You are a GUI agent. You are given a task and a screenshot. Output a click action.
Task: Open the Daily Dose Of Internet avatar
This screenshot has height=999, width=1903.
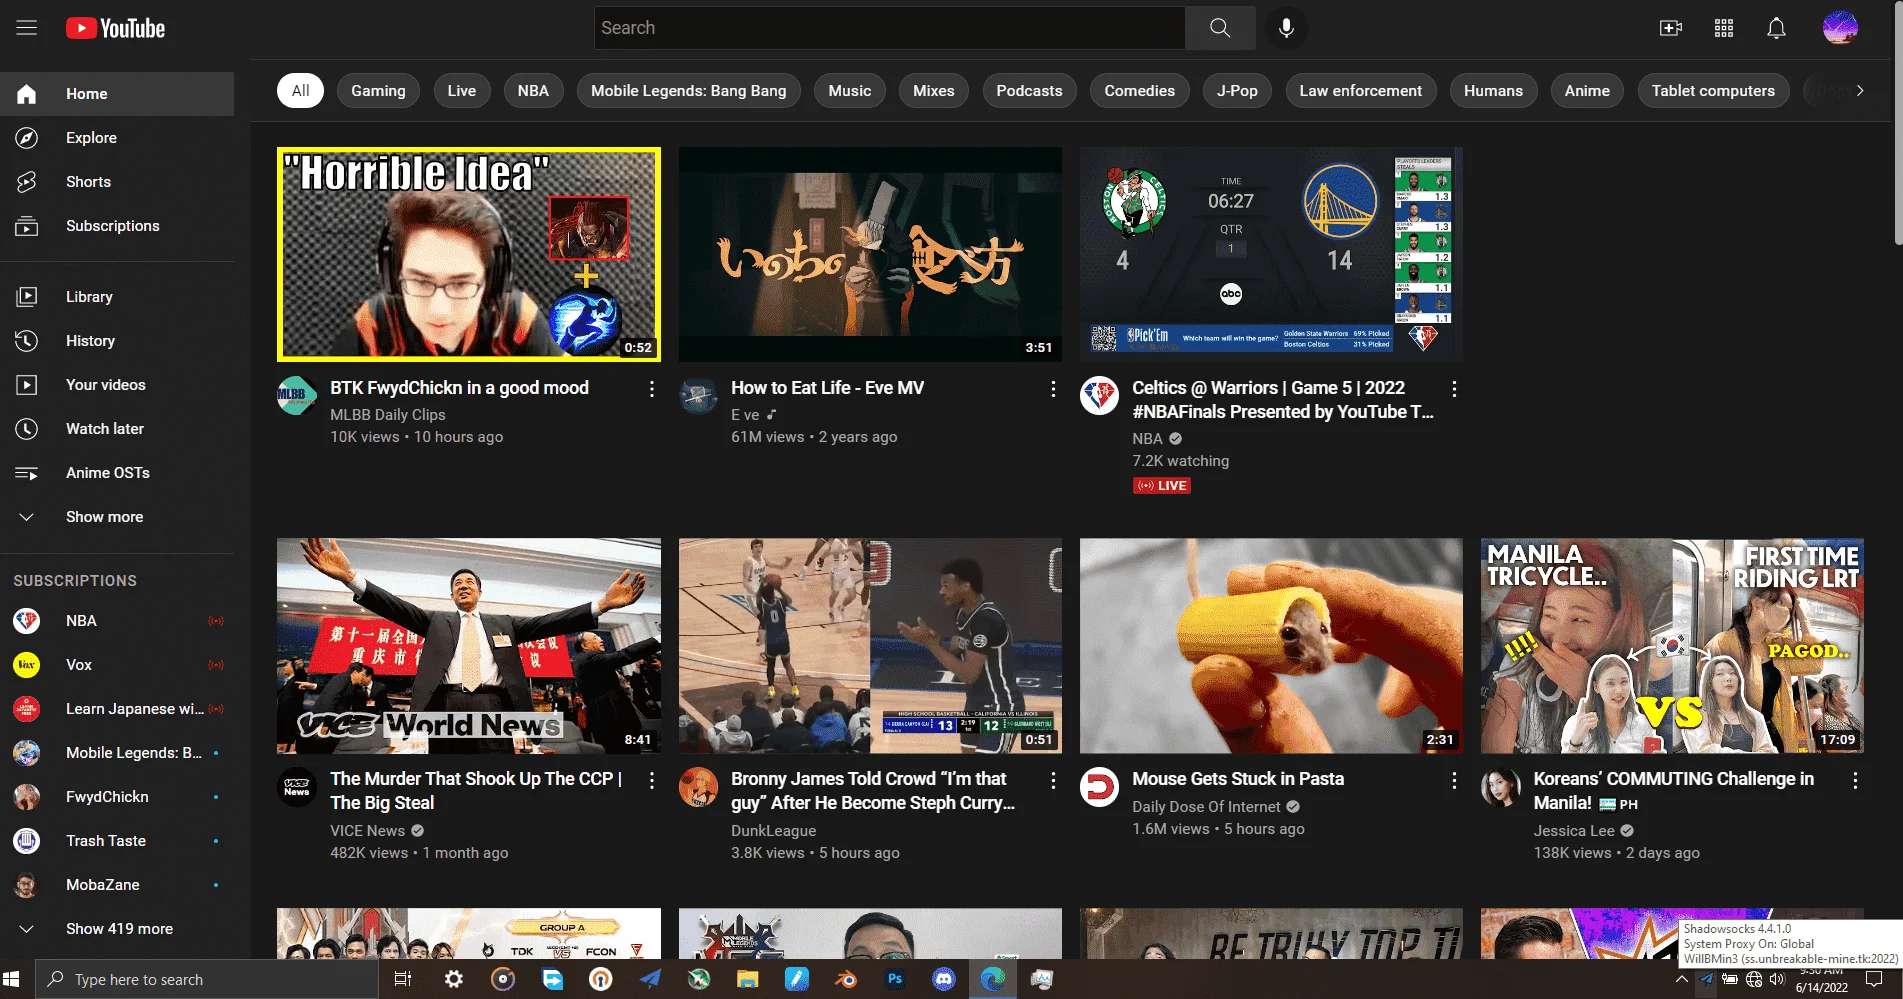[1099, 787]
